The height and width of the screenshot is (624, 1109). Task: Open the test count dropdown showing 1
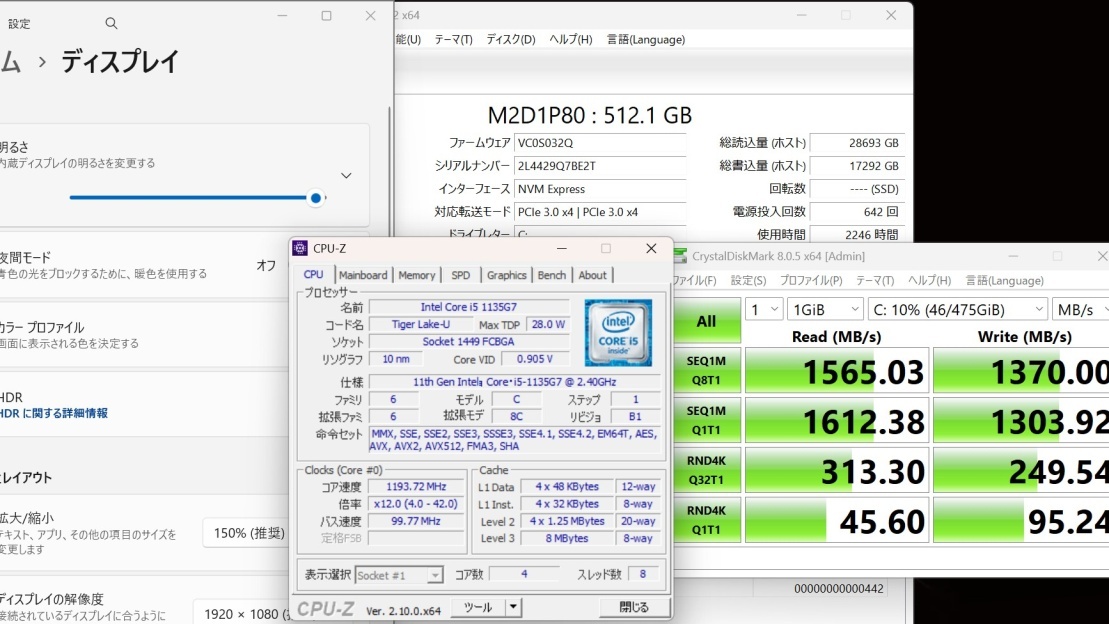pyautogui.click(x=764, y=309)
